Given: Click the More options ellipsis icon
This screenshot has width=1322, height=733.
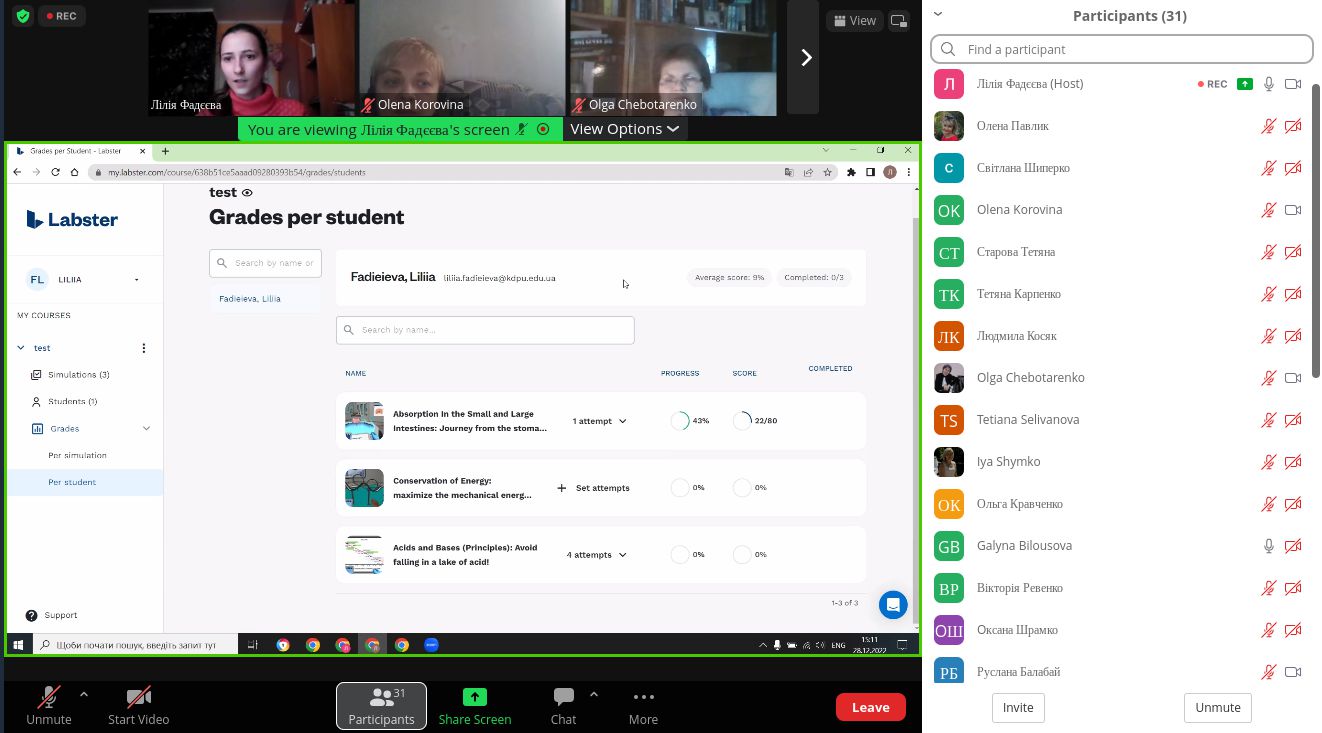Looking at the screenshot, I should 643,697.
